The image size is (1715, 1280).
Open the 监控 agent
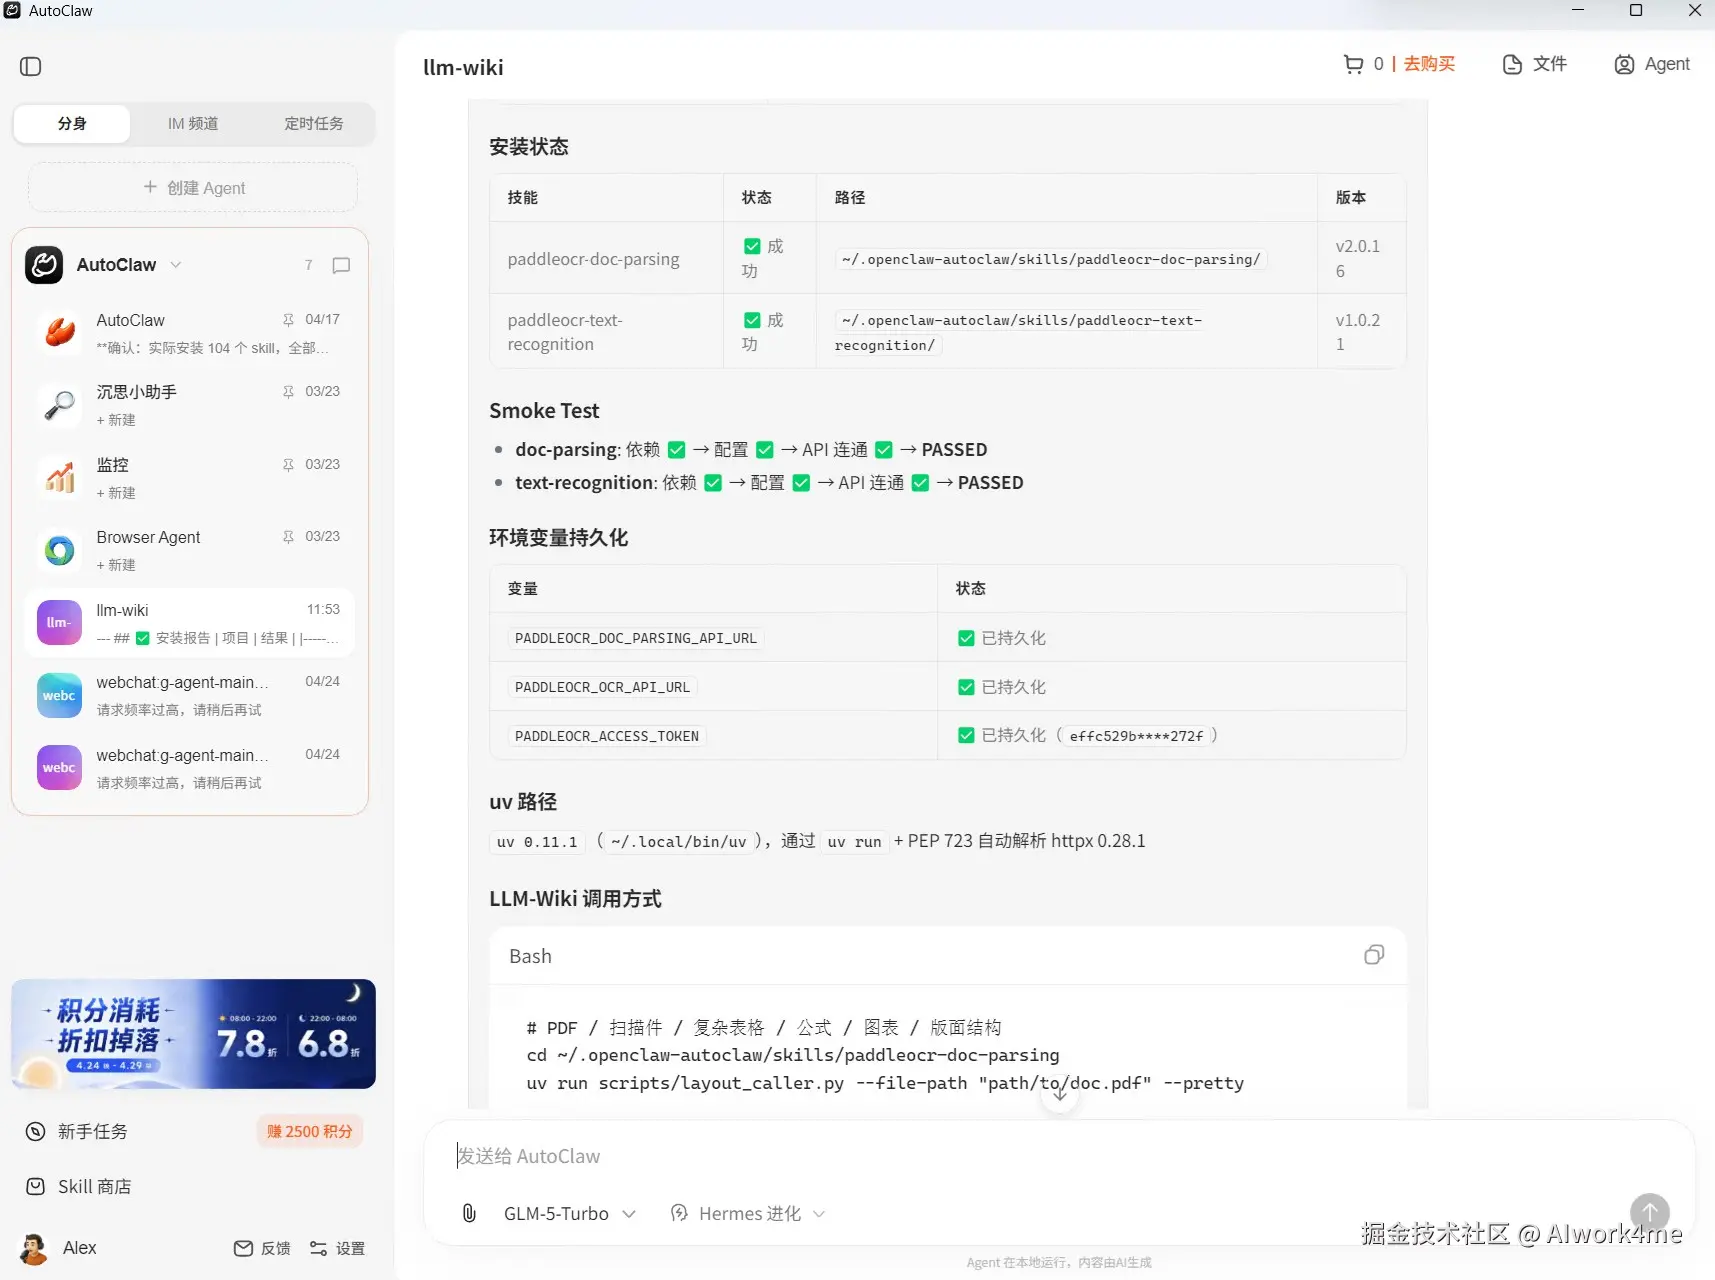(x=190, y=478)
